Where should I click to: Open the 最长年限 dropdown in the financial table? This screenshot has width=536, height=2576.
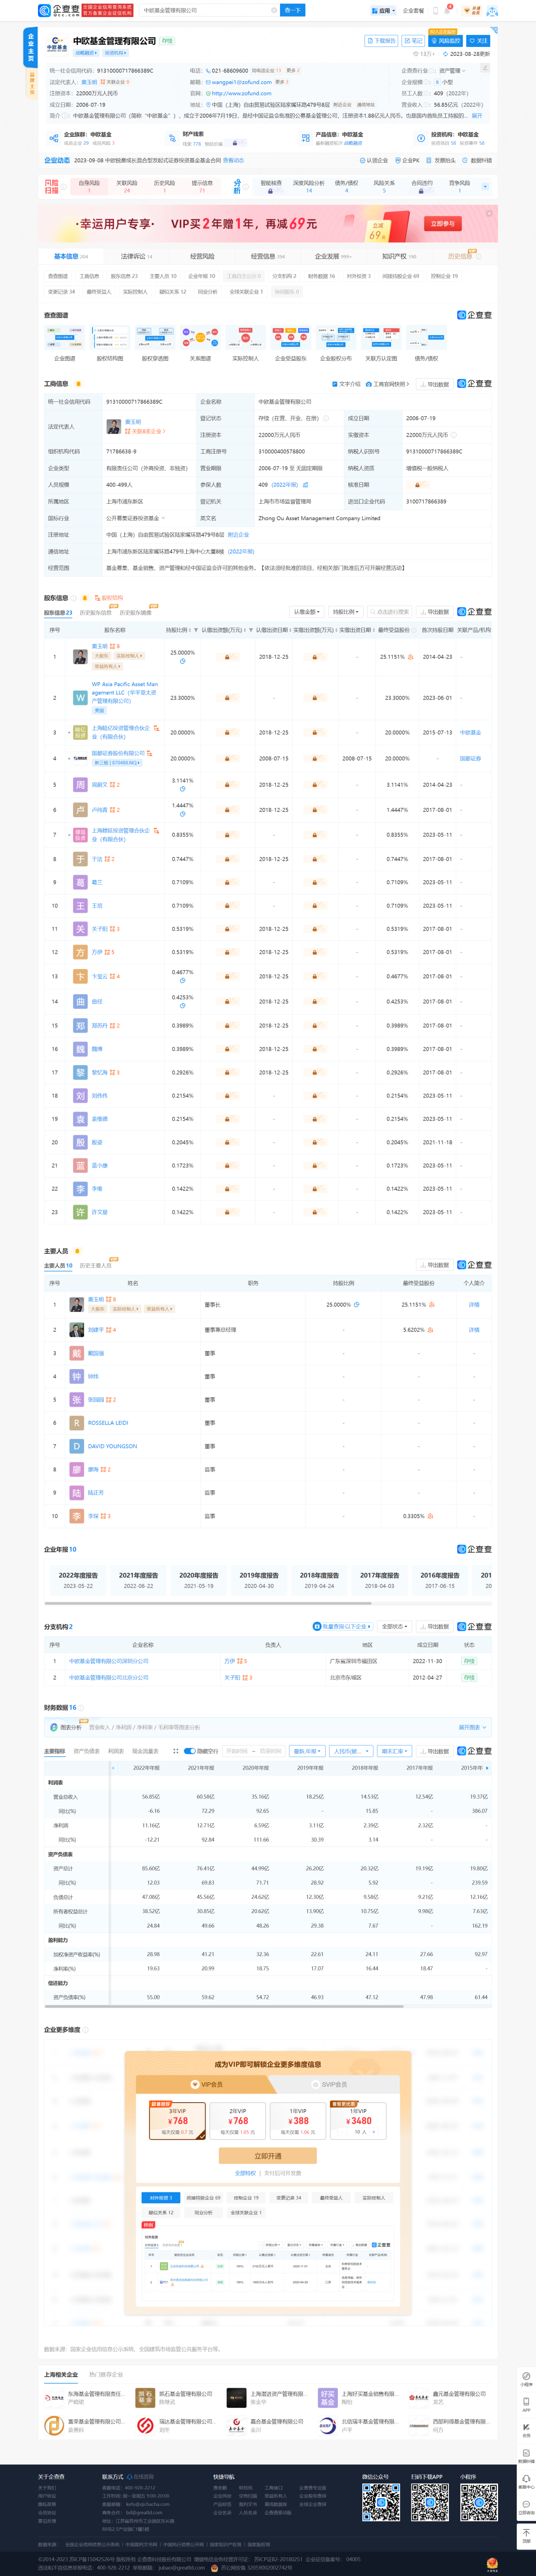point(306,1751)
